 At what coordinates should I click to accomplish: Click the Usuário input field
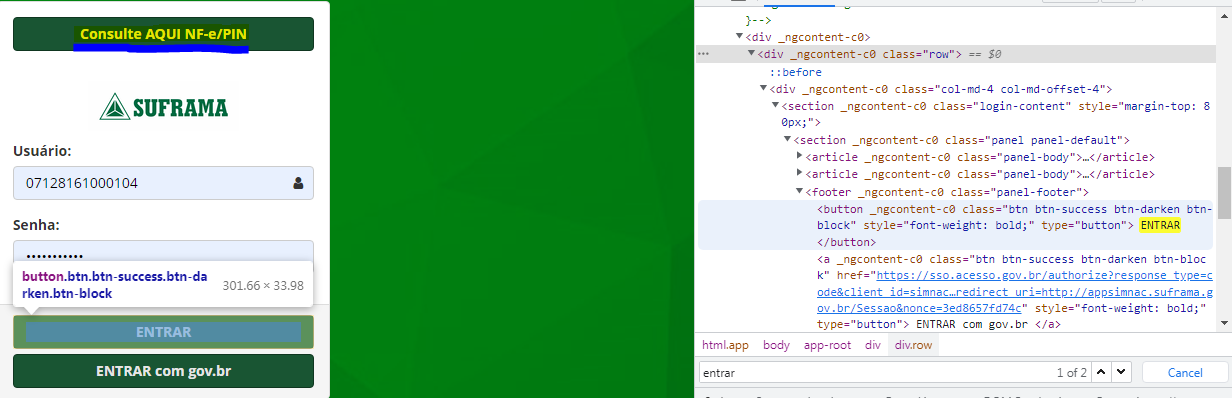tap(163, 183)
